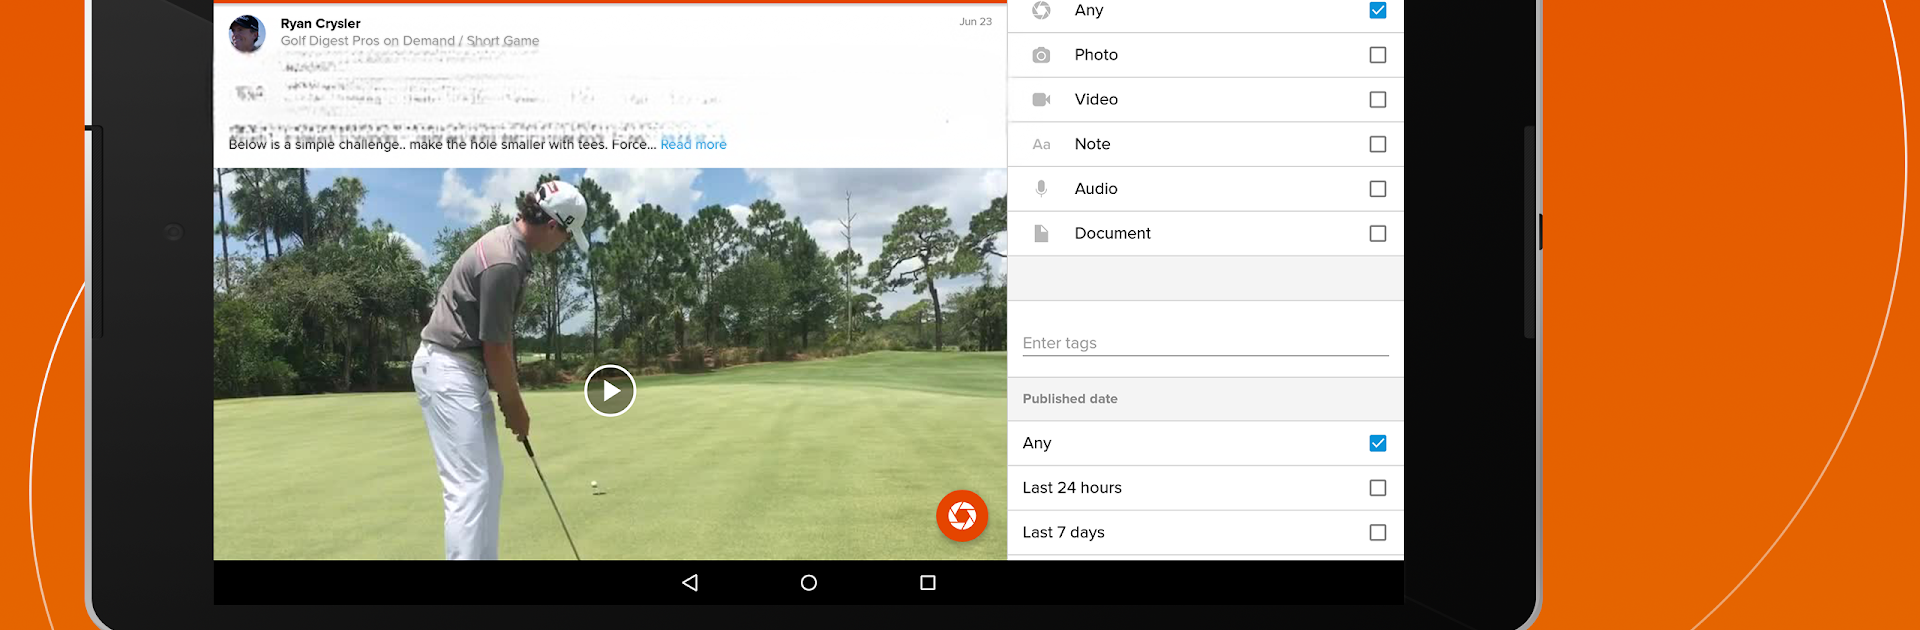The image size is (1920, 630).
Task: Play the golf putting video
Action: coord(610,390)
